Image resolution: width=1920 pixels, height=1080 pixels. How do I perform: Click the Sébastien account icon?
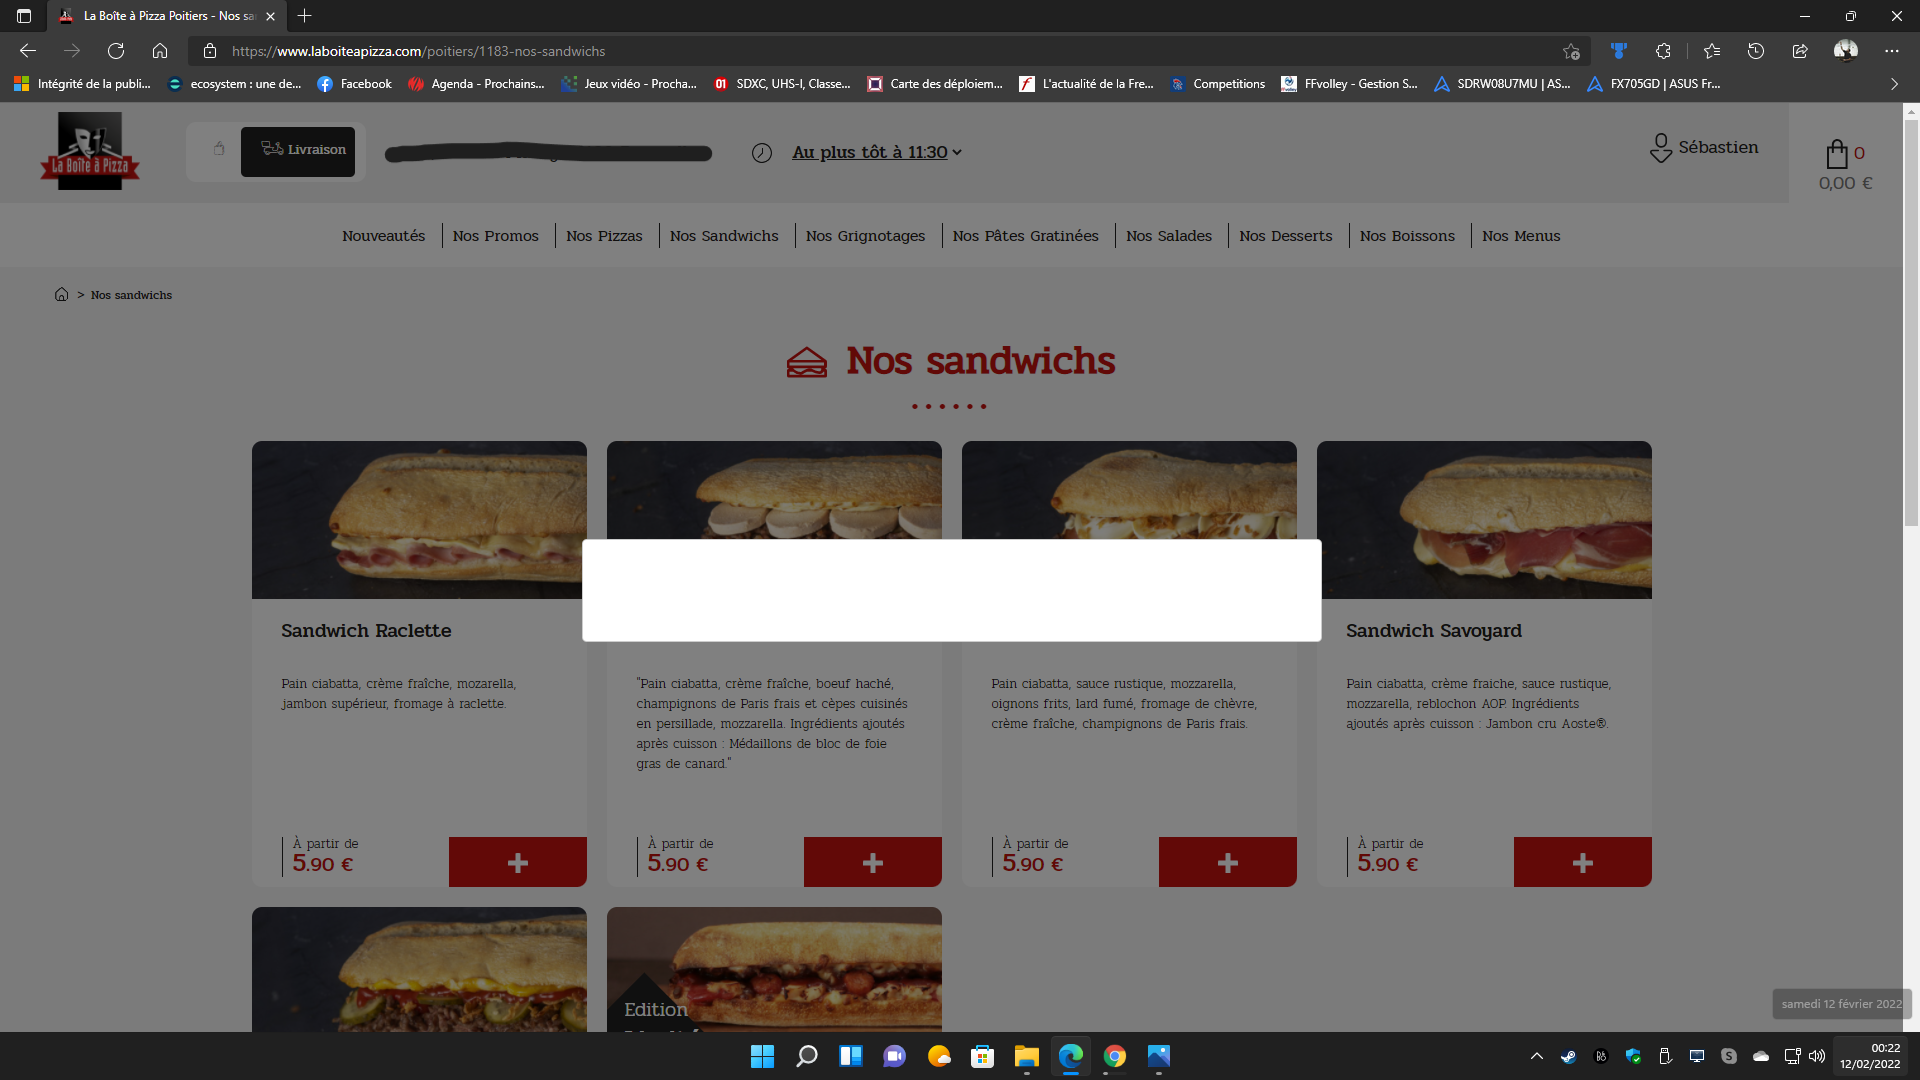pyautogui.click(x=1660, y=148)
